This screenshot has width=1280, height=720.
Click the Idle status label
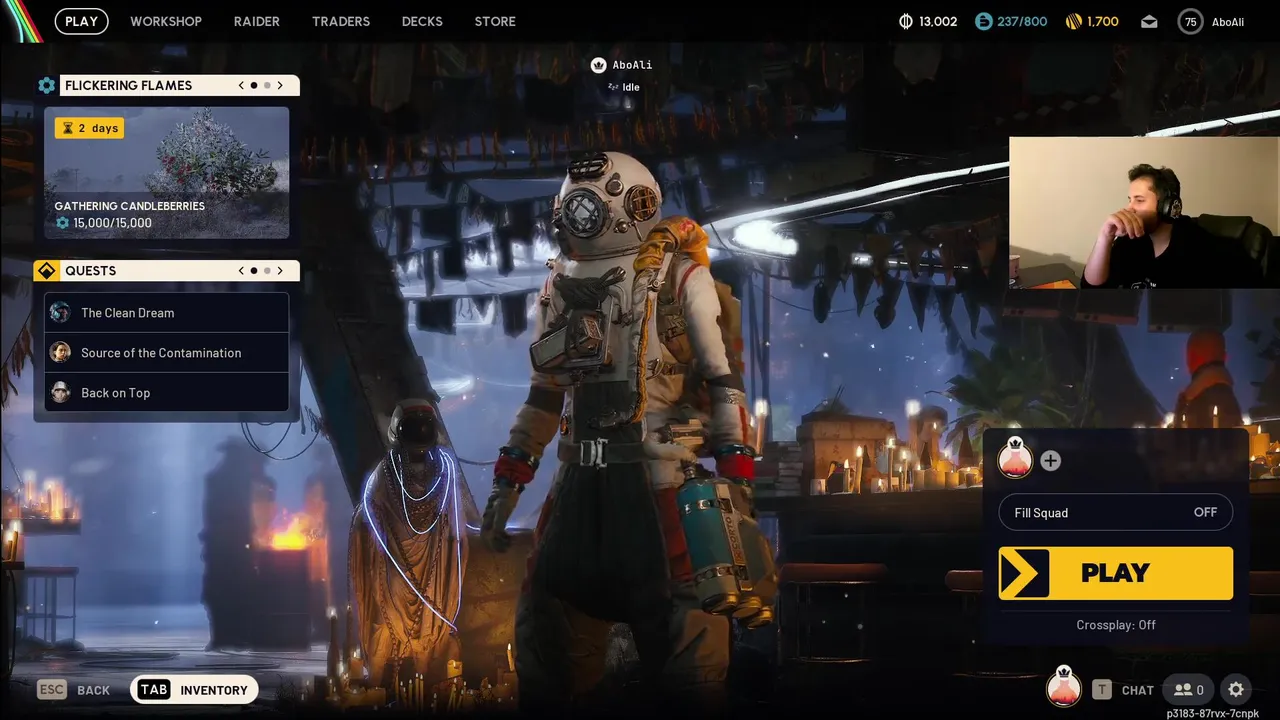click(x=631, y=87)
